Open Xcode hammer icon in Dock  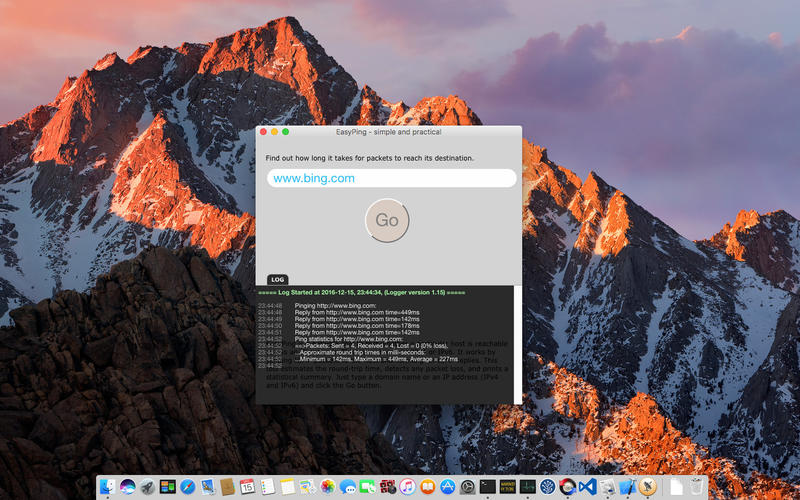point(628,487)
